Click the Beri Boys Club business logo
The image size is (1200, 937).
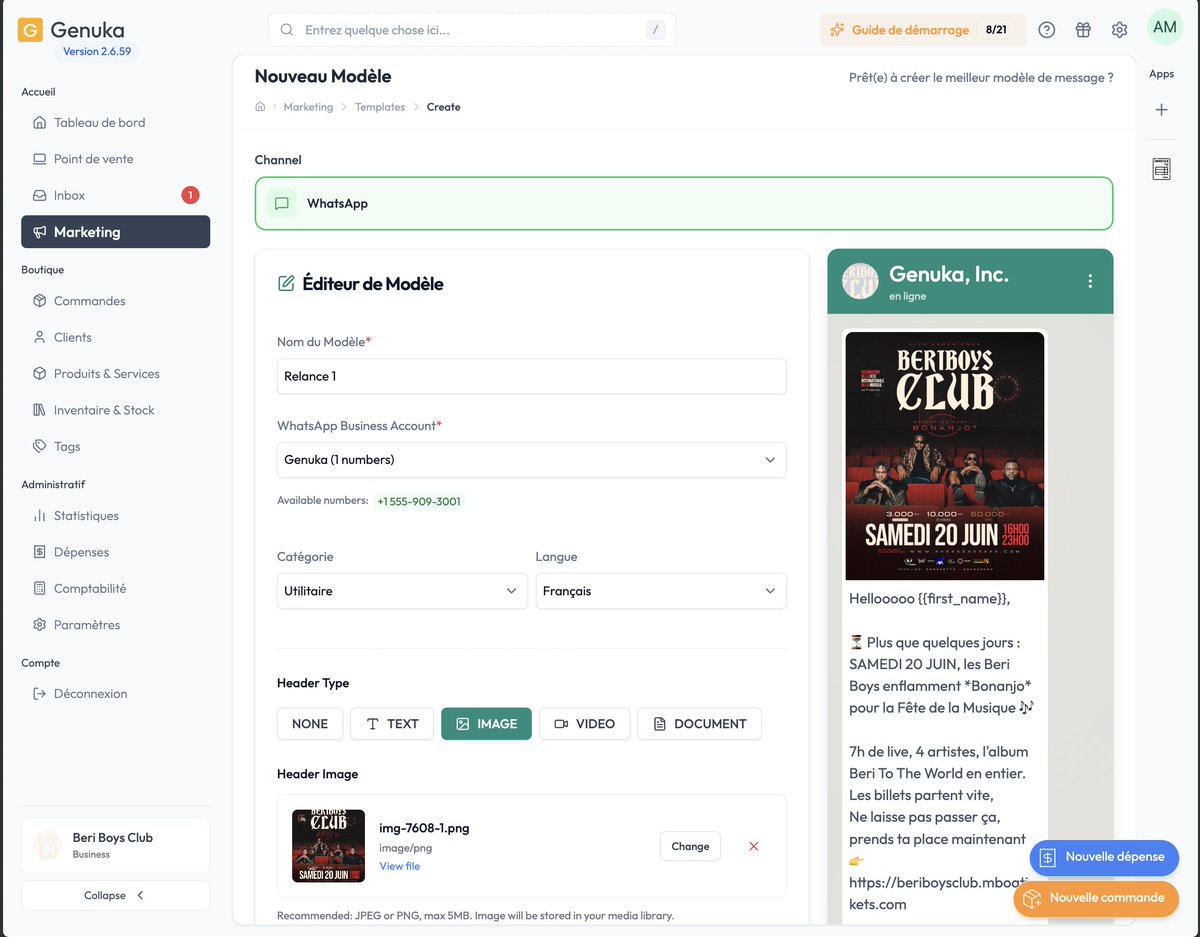point(48,845)
